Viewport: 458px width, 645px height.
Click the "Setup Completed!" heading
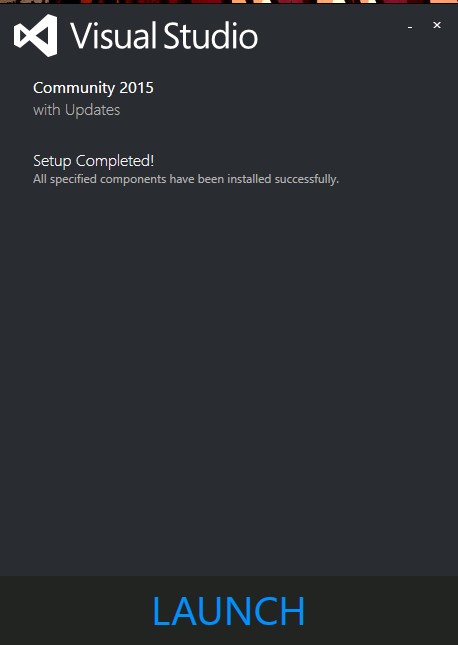93,161
